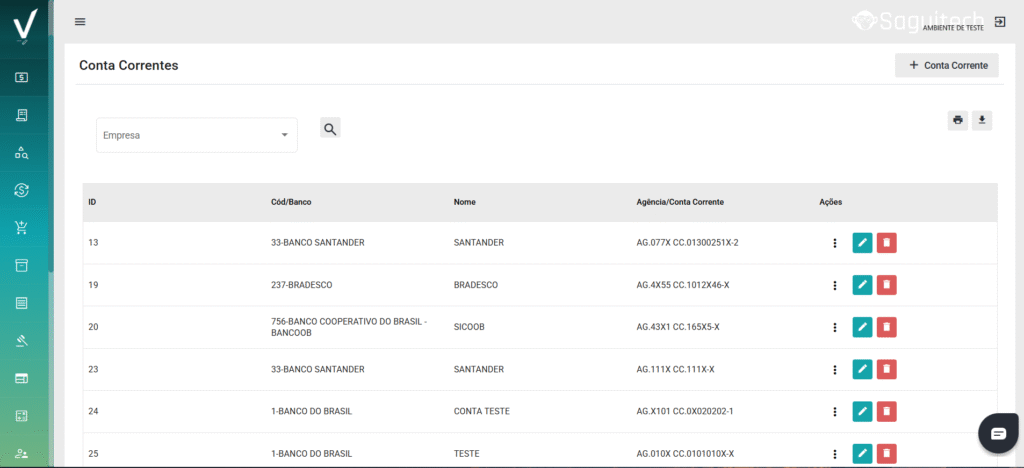Add a new Conta Corrente
This screenshot has height=468, width=1024.
[x=946, y=65]
